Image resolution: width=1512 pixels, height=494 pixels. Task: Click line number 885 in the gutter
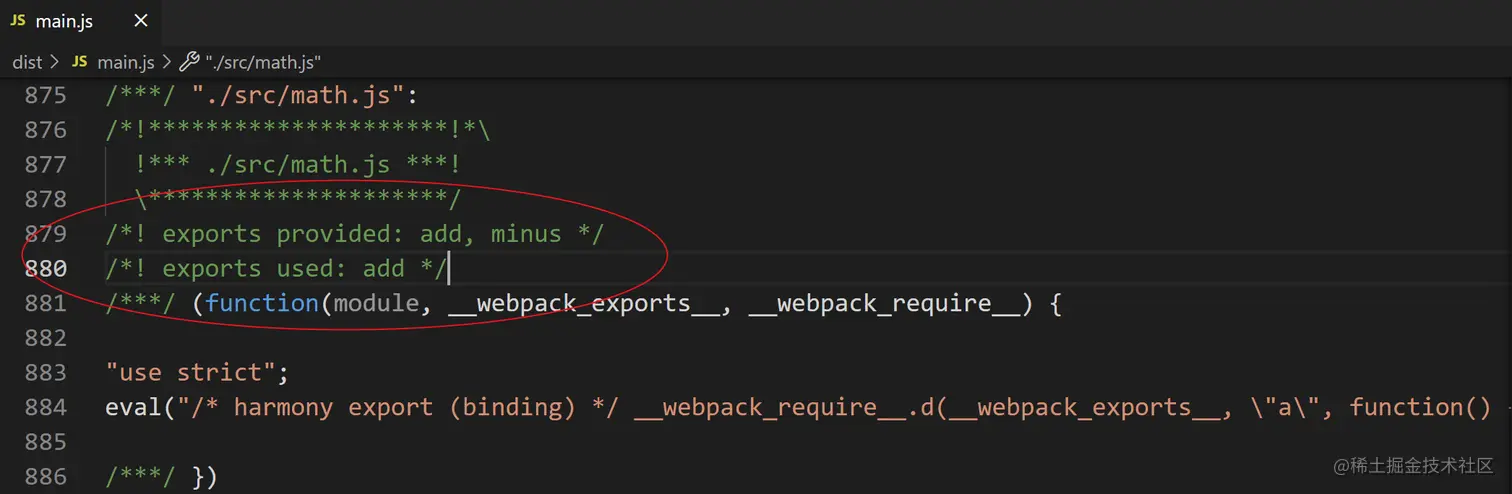pos(46,442)
